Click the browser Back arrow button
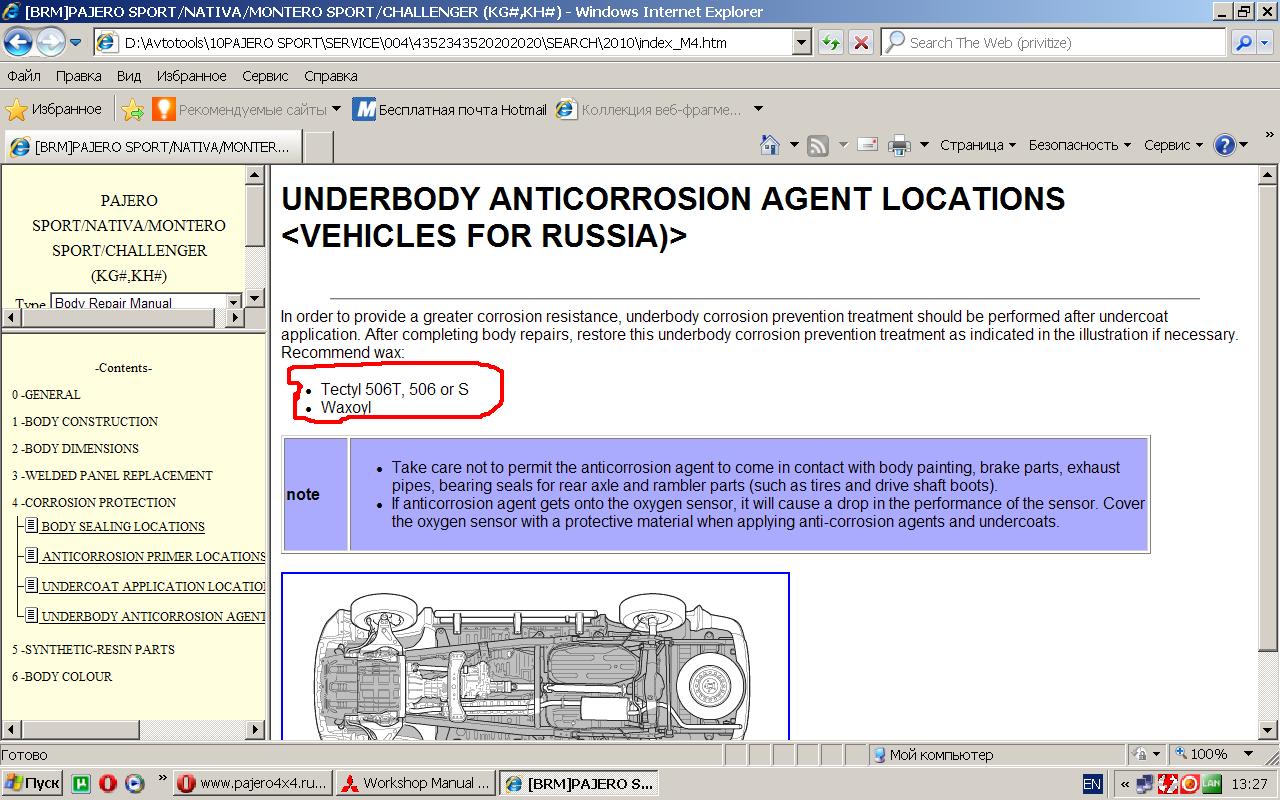1280x800 pixels. tap(18, 42)
